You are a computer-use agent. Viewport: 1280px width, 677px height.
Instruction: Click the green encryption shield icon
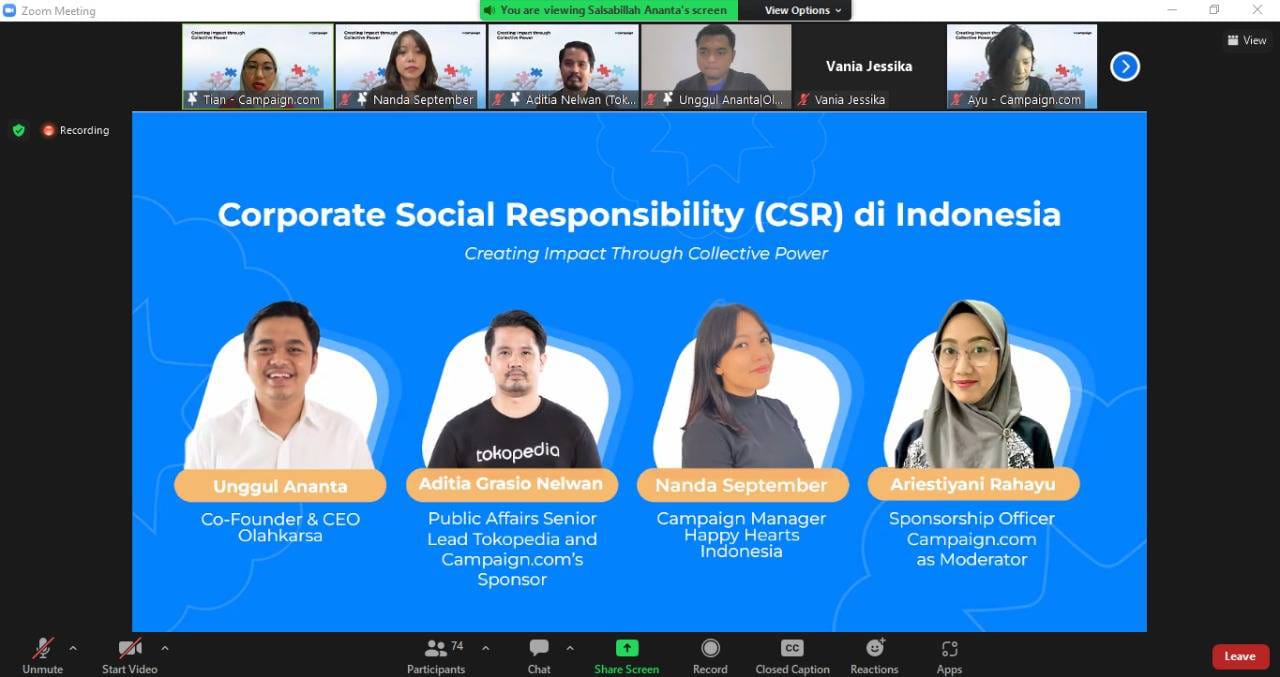pos(18,130)
